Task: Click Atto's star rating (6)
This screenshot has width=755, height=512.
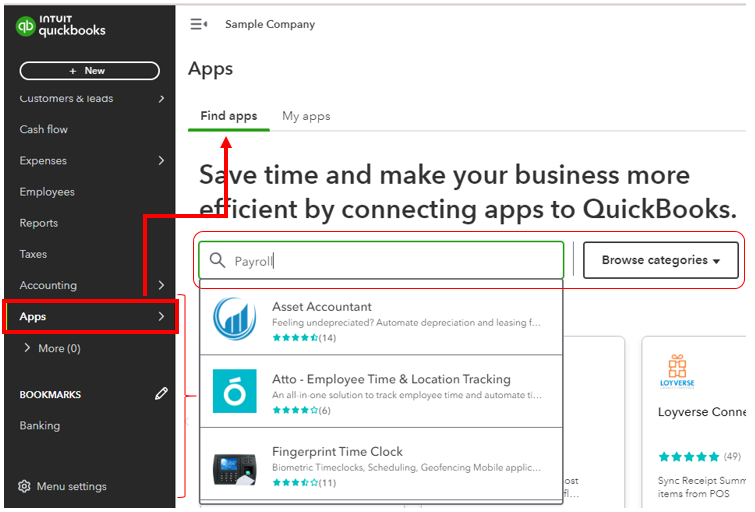Action: pyautogui.click(x=301, y=410)
